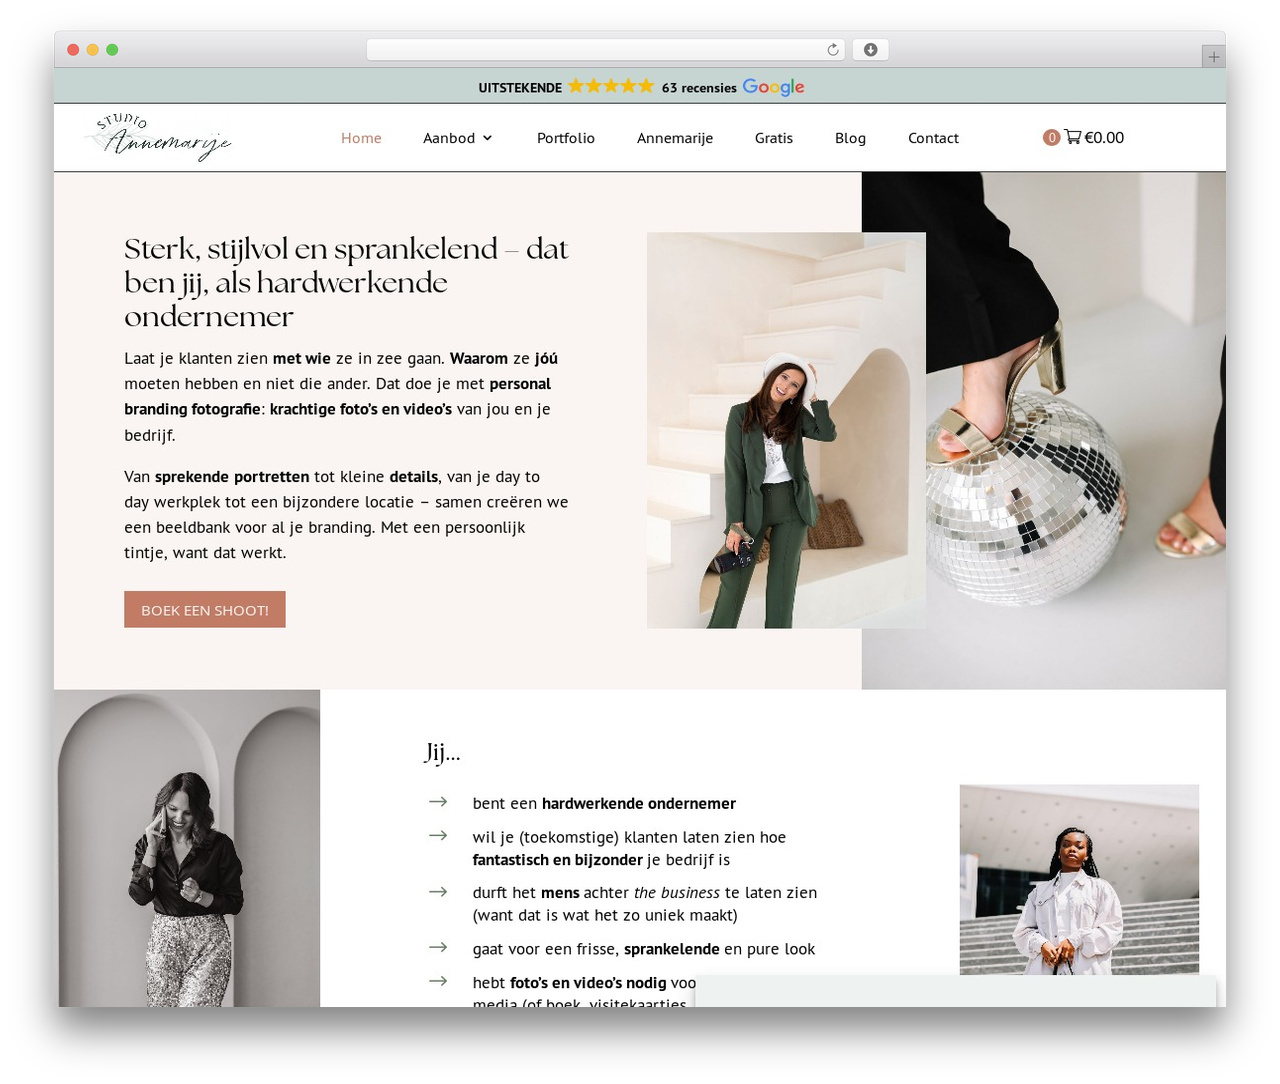Click the Google logo in reviews bar
Screen dimensions: 1280x1084
pos(773,87)
